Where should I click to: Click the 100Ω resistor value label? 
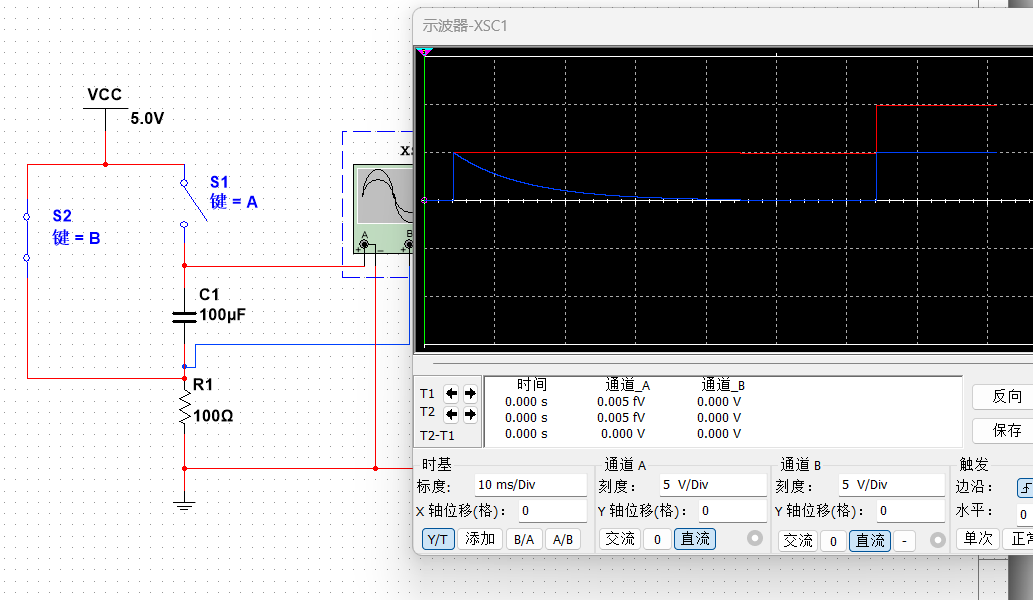(213, 416)
